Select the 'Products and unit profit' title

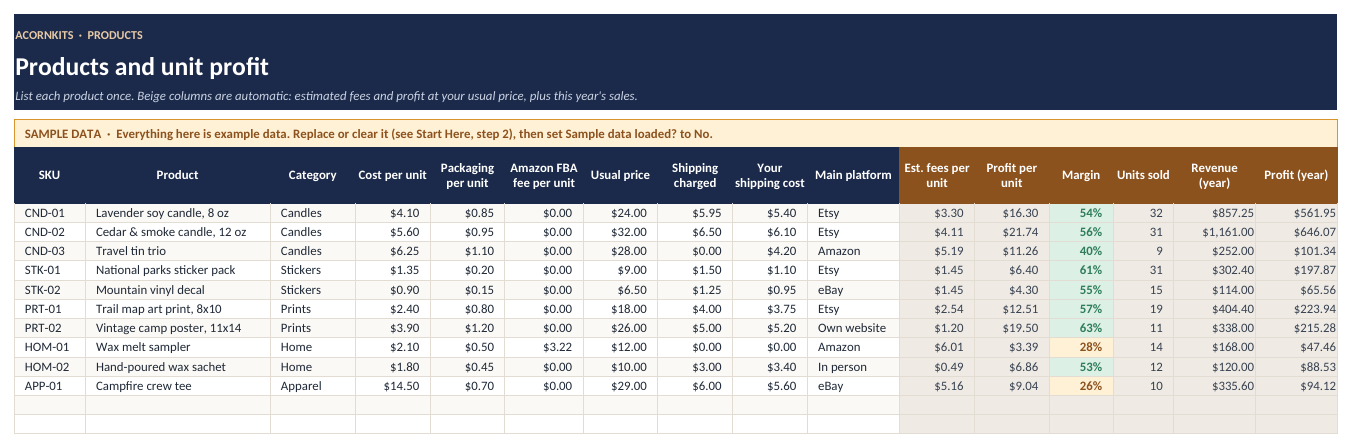pos(142,67)
